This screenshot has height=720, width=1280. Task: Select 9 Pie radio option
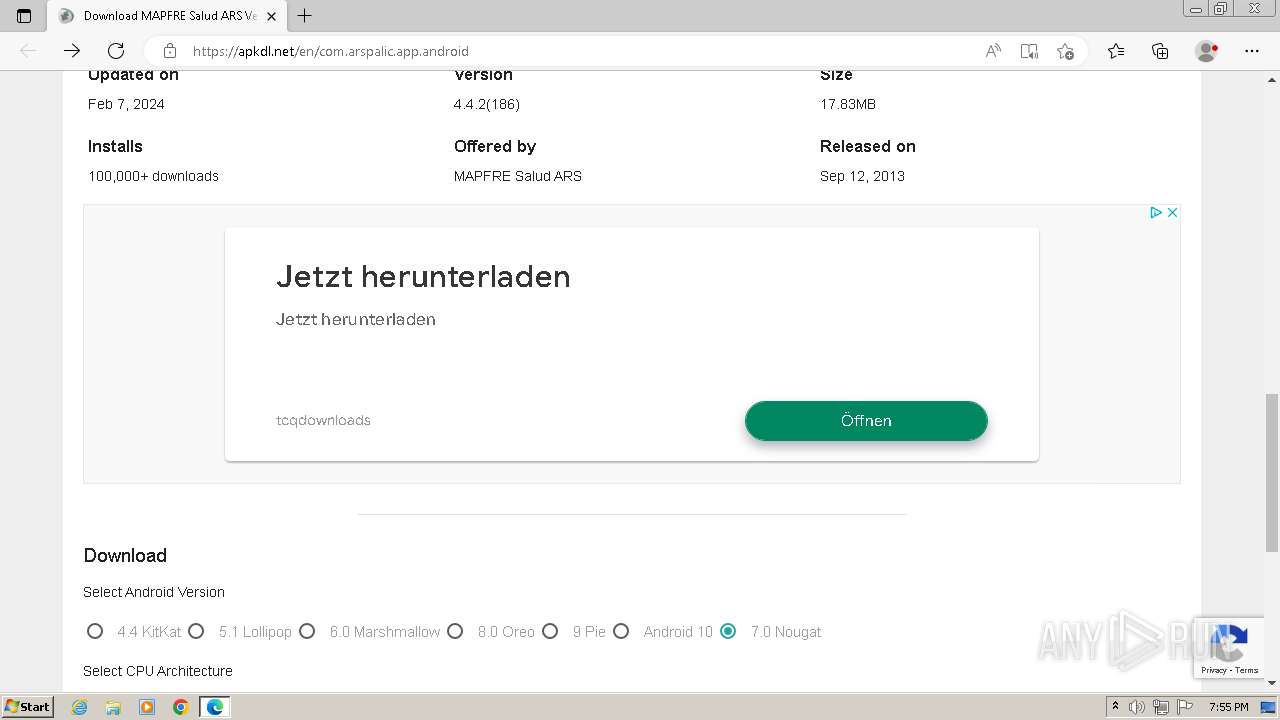coord(550,631)
